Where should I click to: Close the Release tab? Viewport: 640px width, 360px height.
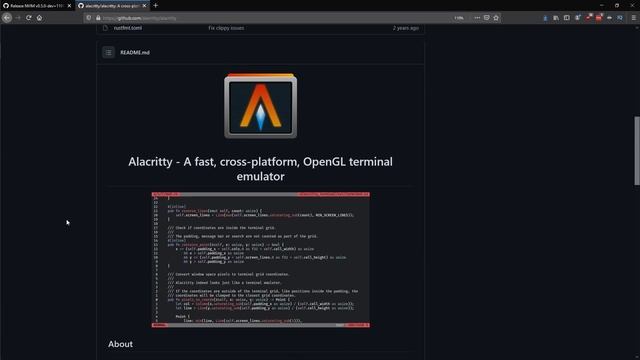coord(69,6)
